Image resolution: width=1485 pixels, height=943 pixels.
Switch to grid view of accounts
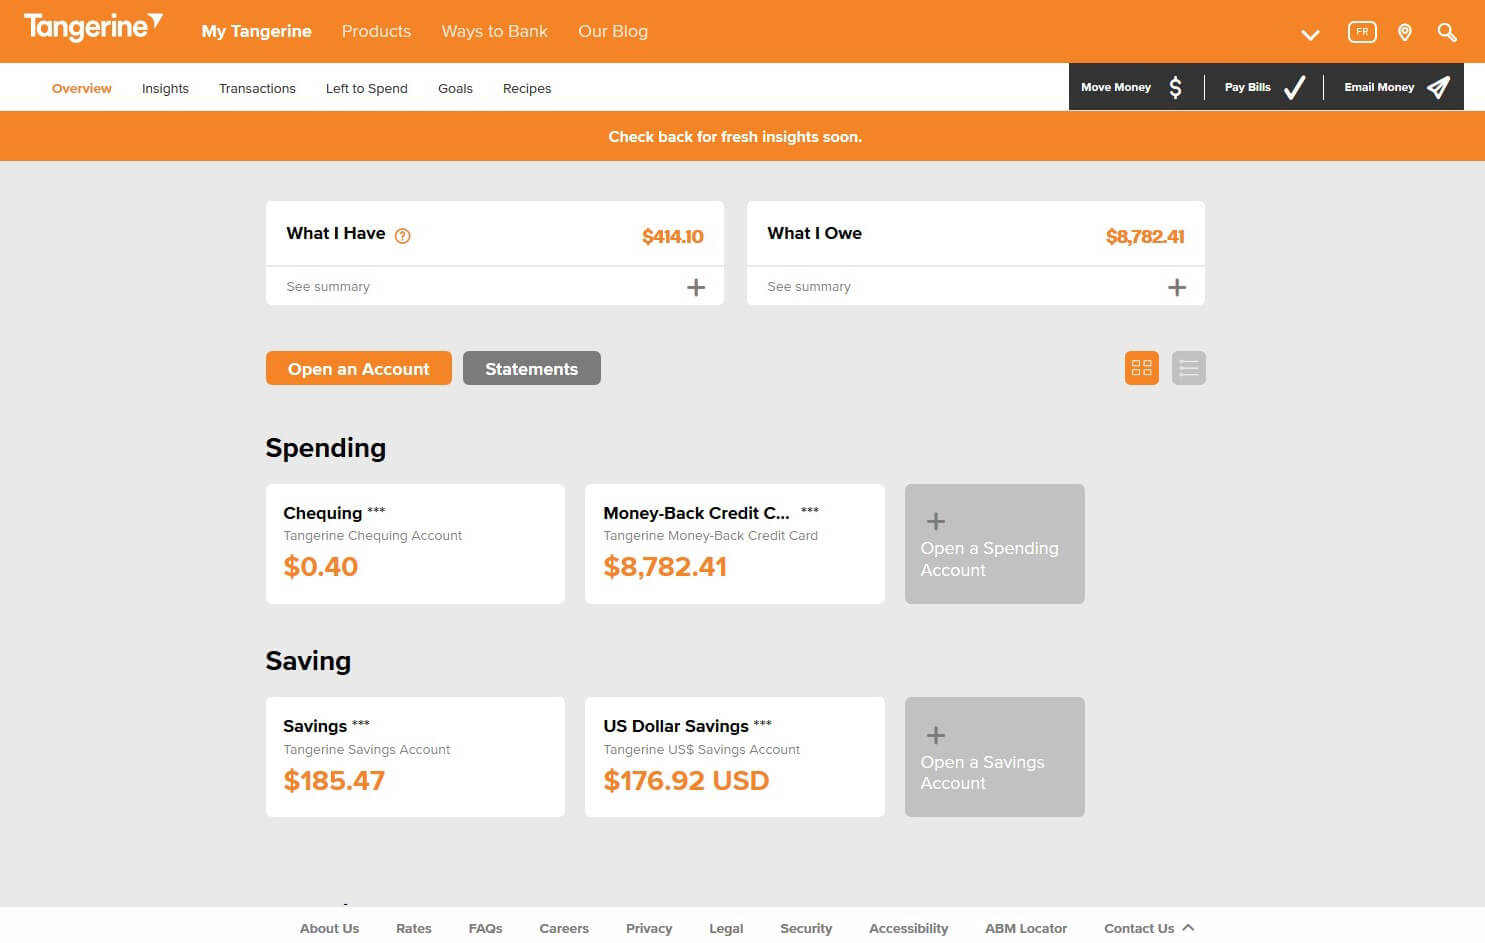pos(1141,368)
